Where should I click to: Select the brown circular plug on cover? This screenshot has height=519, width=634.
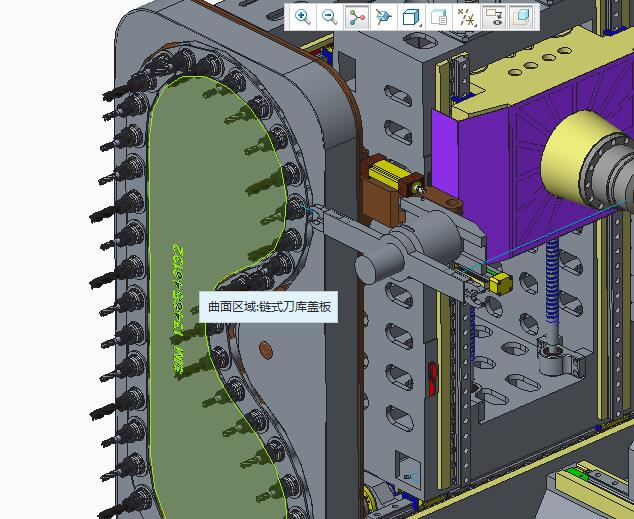tap(265, 350)
